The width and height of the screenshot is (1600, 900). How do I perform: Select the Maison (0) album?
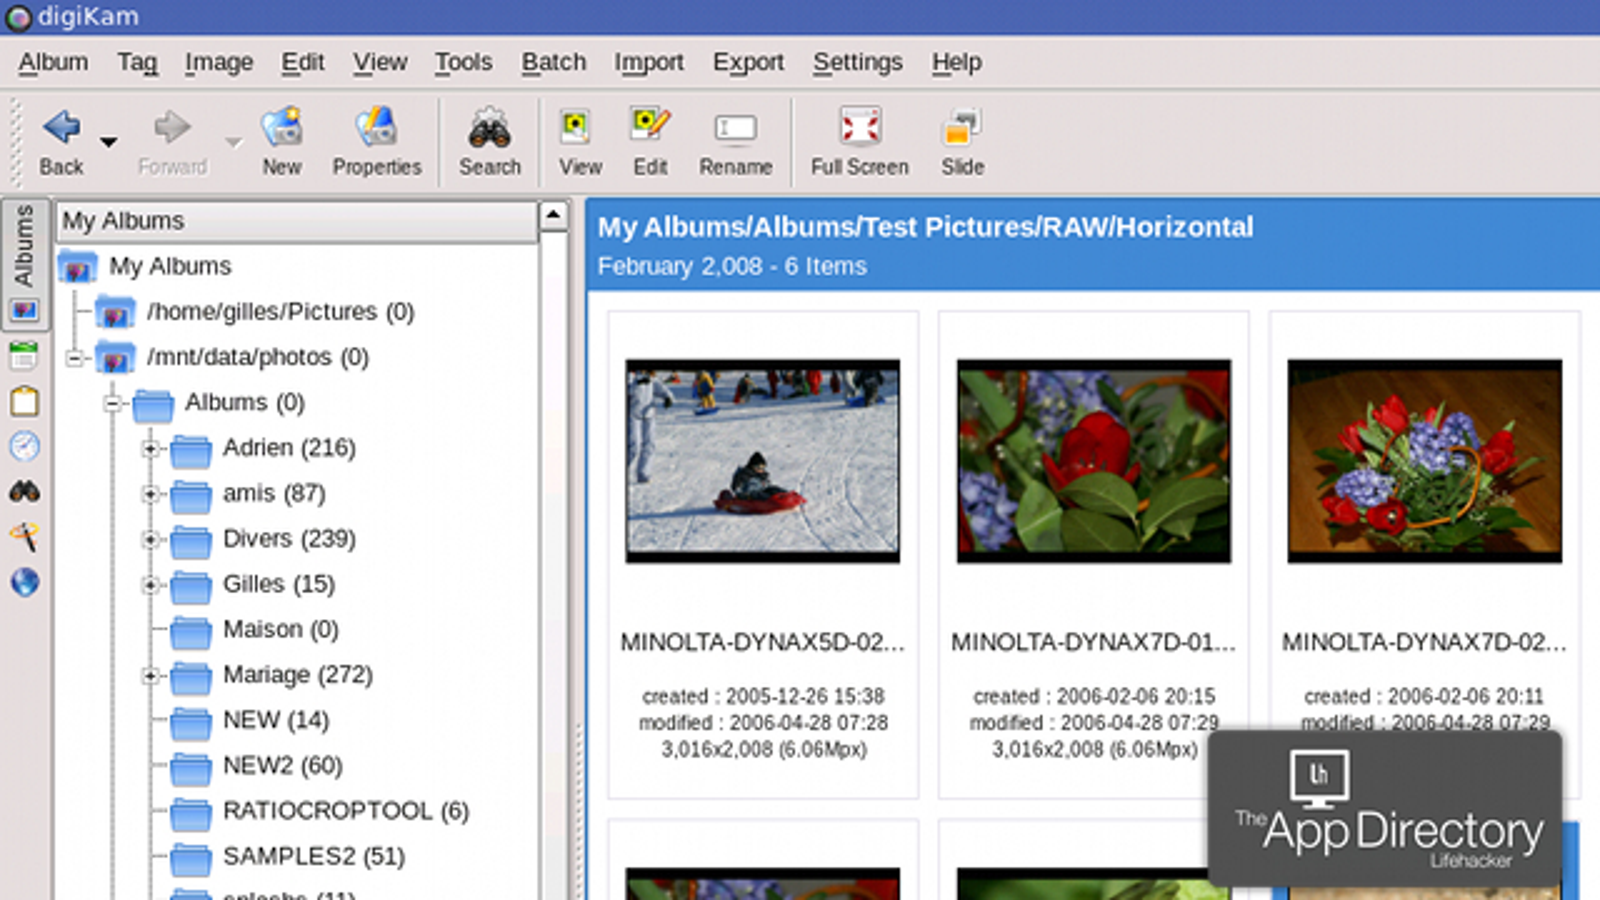click(x=281, y=629)
